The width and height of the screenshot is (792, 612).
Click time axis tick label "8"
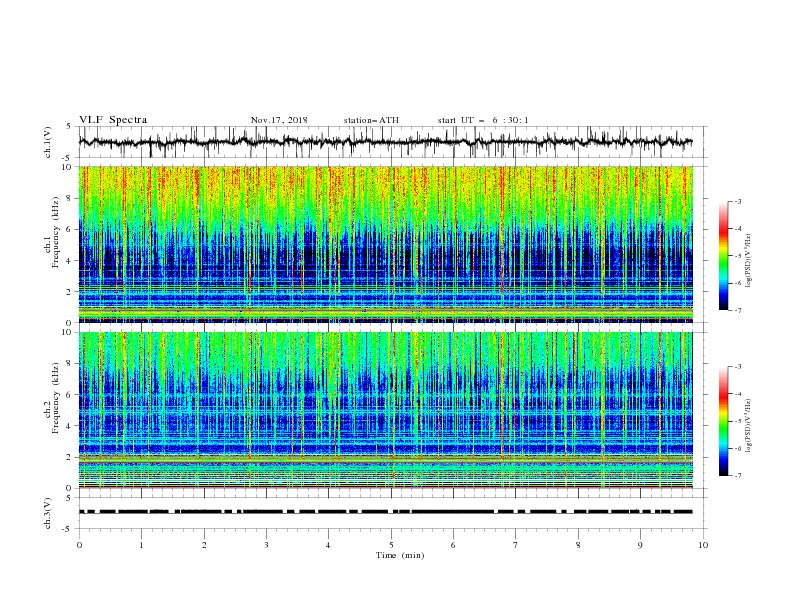point(578,545)
